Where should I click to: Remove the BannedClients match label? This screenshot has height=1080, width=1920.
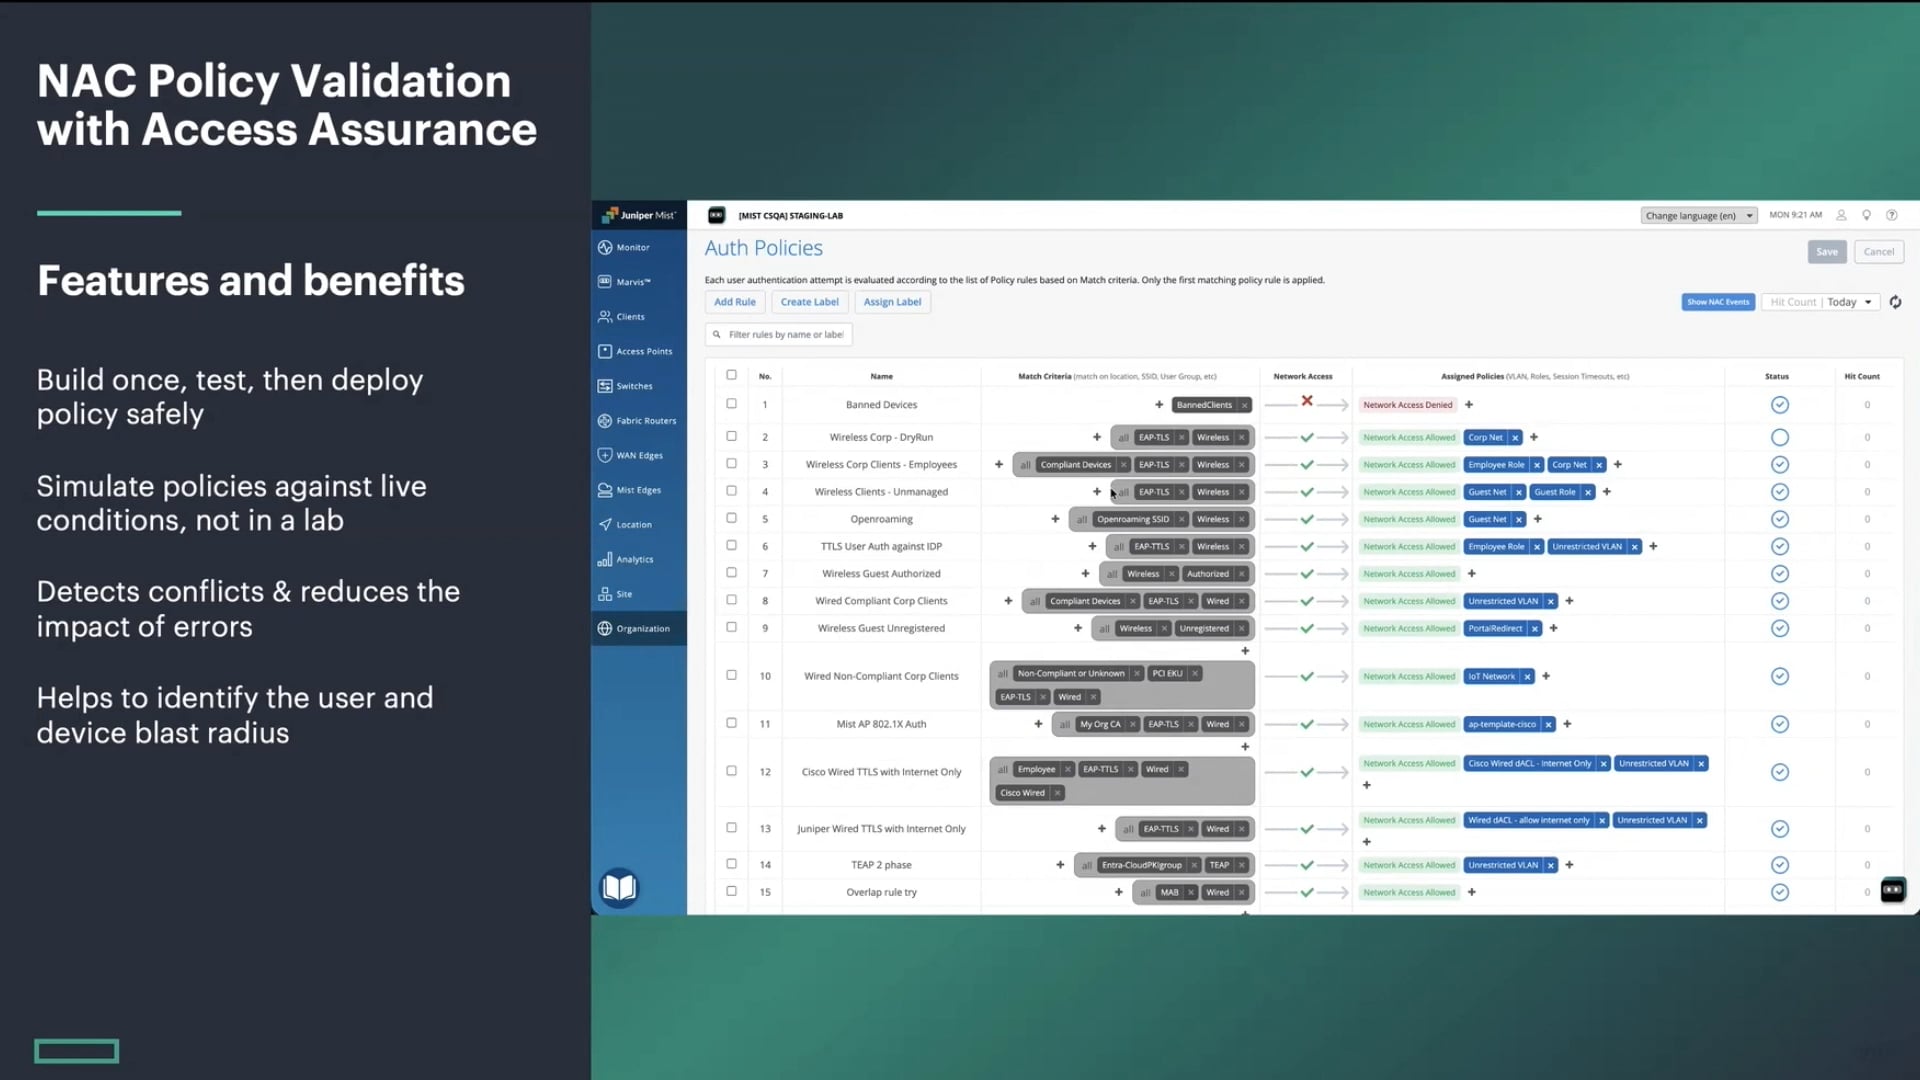[1244, 405]
